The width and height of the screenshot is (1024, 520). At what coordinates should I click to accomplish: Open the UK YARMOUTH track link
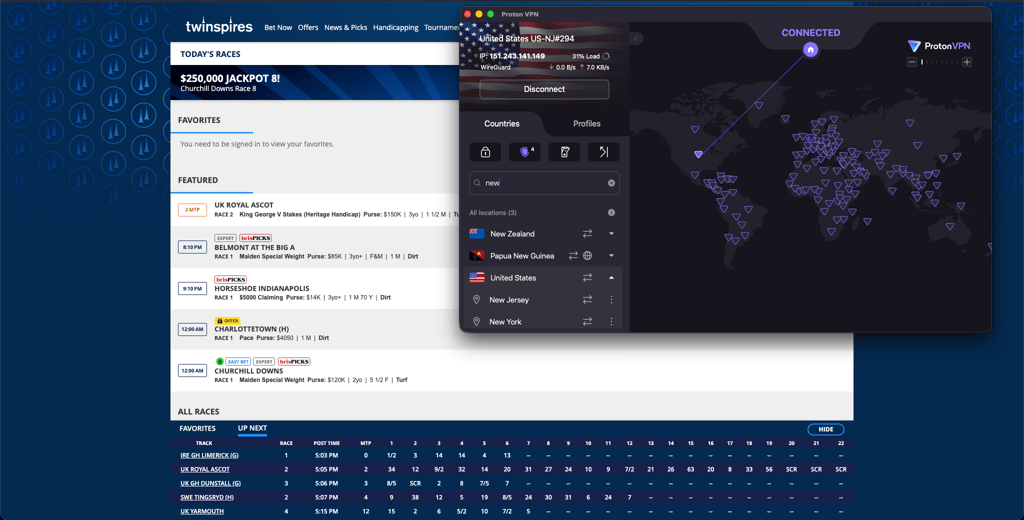coord(202,511)
